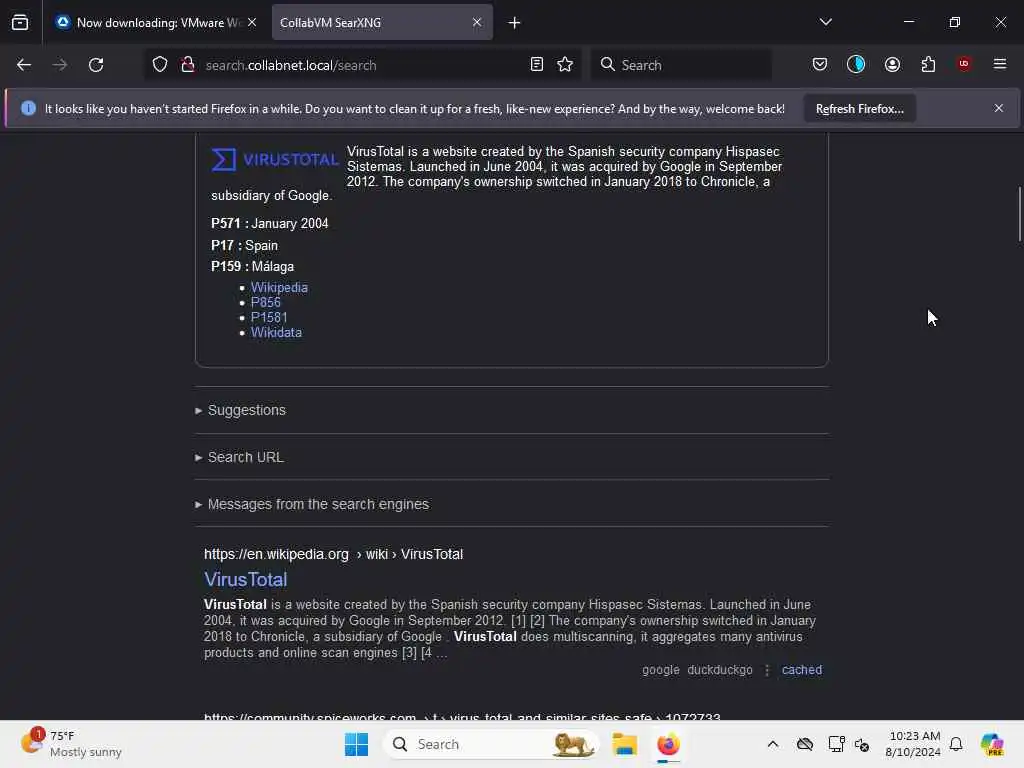Open notifications bell icon

pos(955,744)
